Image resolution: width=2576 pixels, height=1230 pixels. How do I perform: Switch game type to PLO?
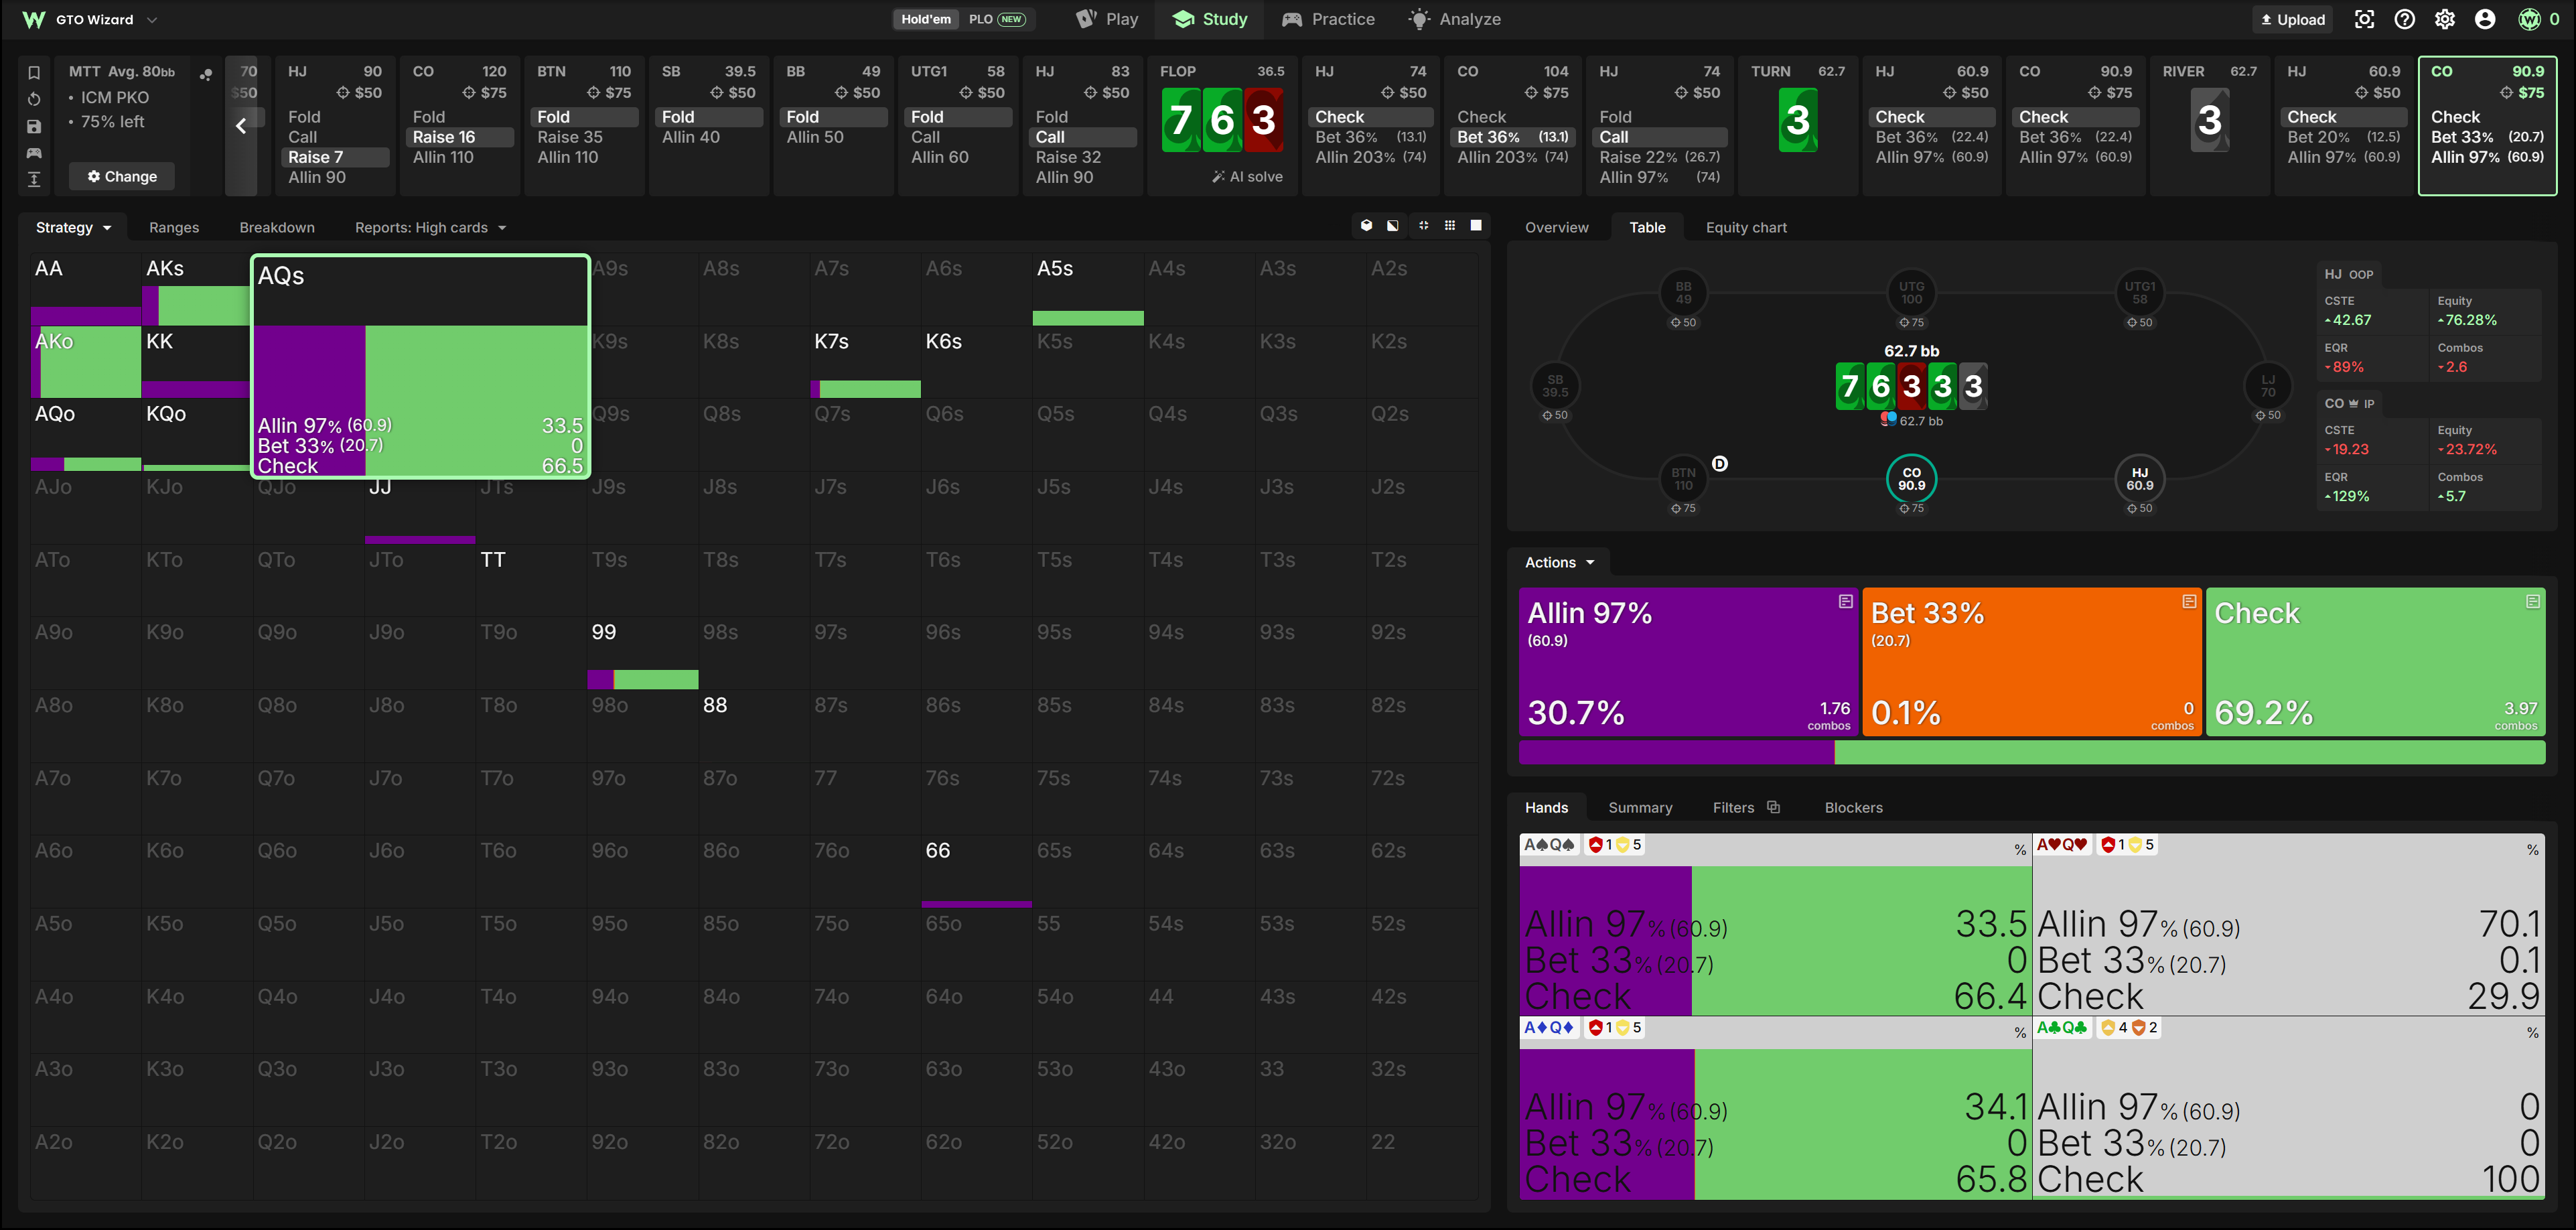(x=996, y=19)
